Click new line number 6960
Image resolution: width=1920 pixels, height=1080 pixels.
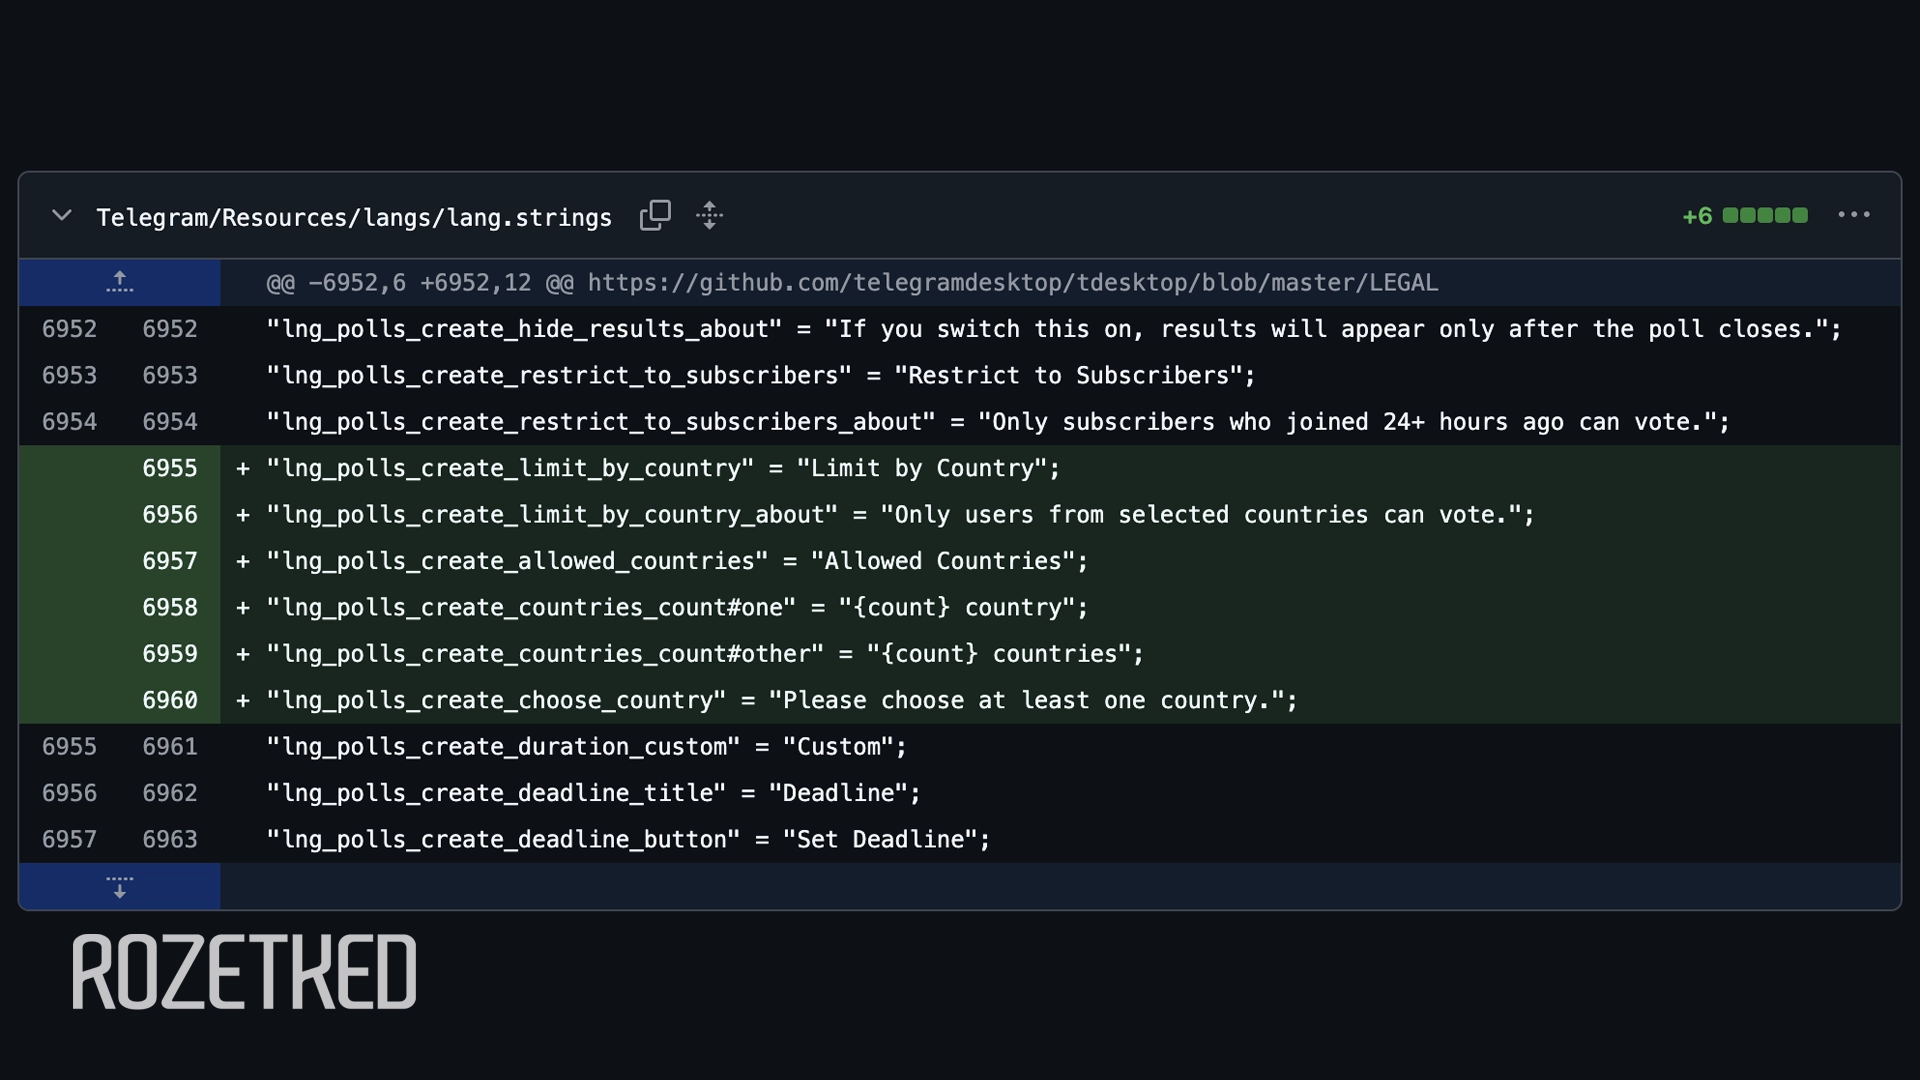pos(170,701)
